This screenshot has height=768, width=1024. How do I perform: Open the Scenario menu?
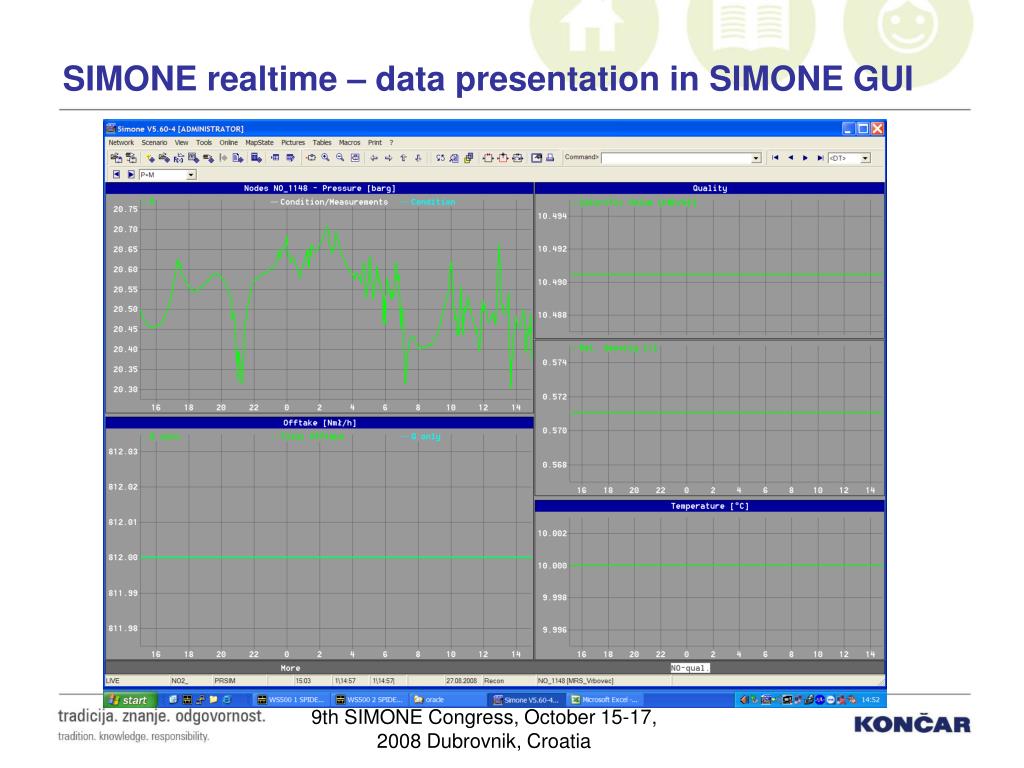point(154,142)
